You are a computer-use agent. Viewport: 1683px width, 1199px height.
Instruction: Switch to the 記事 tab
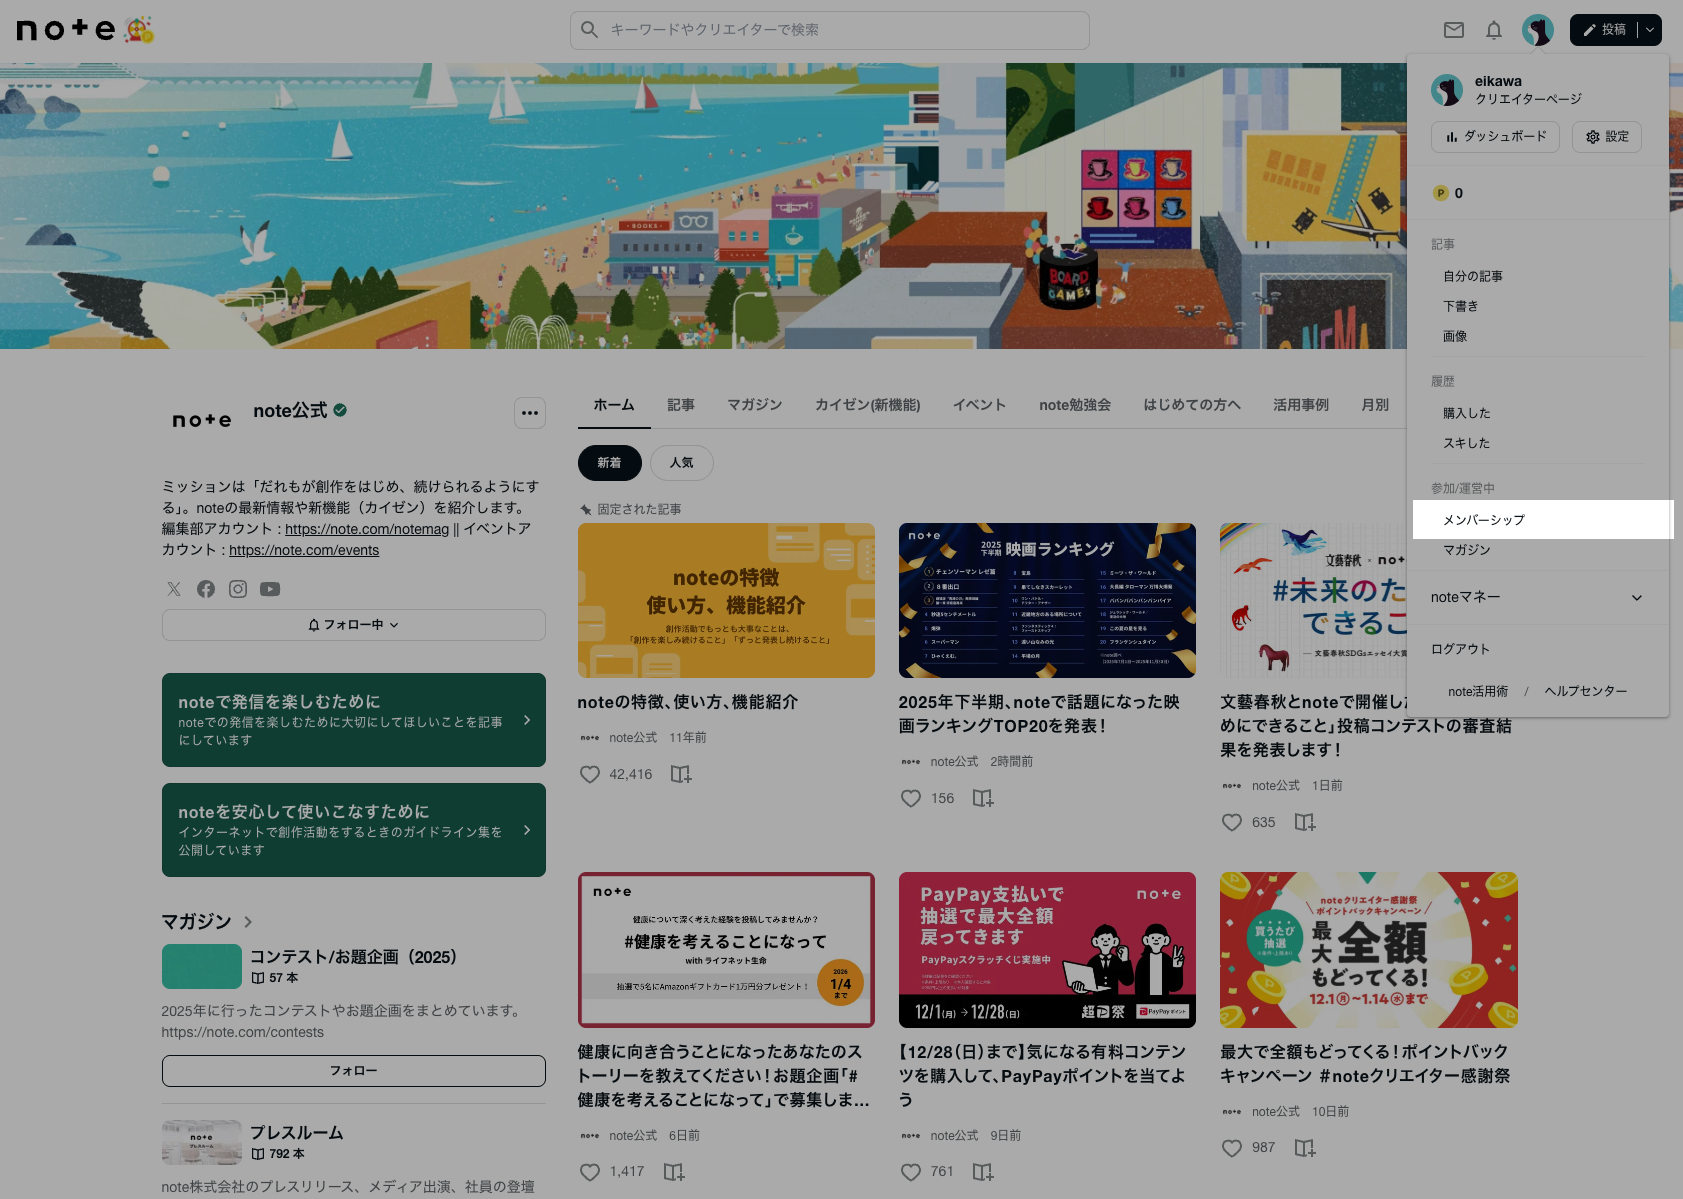pos(681,405)
